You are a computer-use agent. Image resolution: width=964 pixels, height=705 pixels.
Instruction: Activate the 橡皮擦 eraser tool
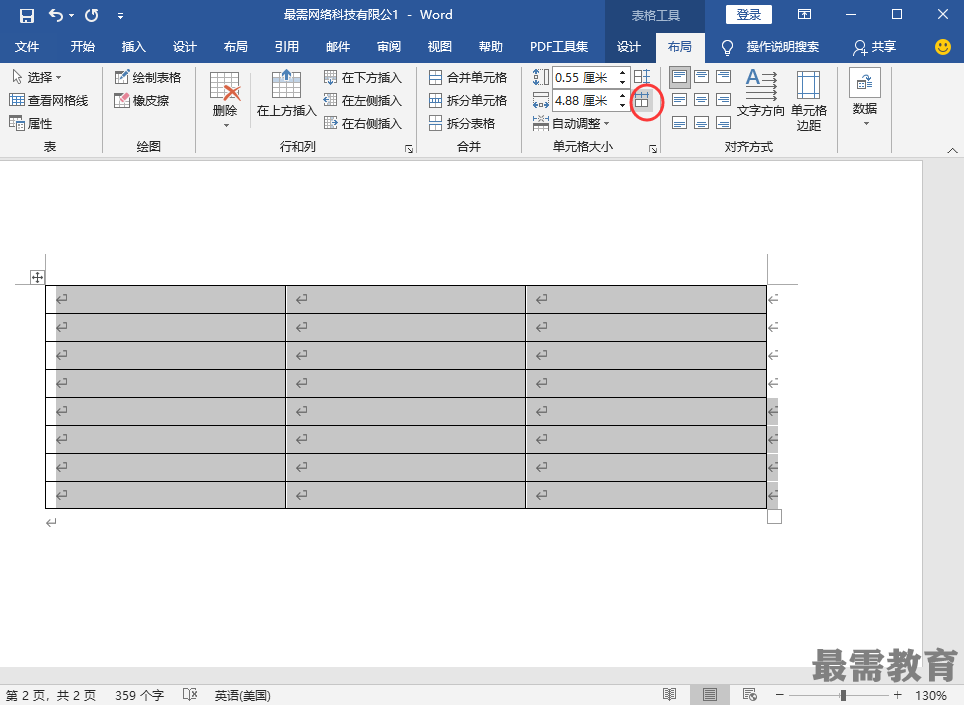tap(141, 100)
